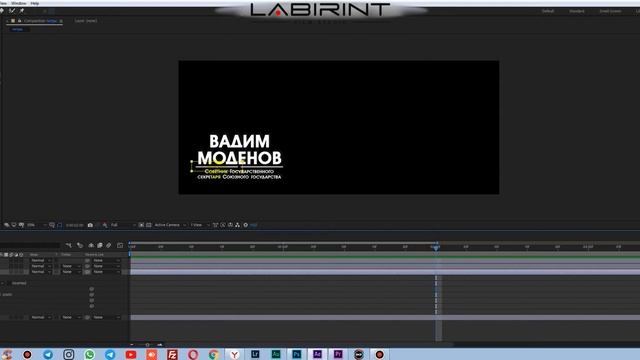Open FileZilla from the taskbar
The image size is (640, 360).
pyautogui.click(x=172, y=354)
